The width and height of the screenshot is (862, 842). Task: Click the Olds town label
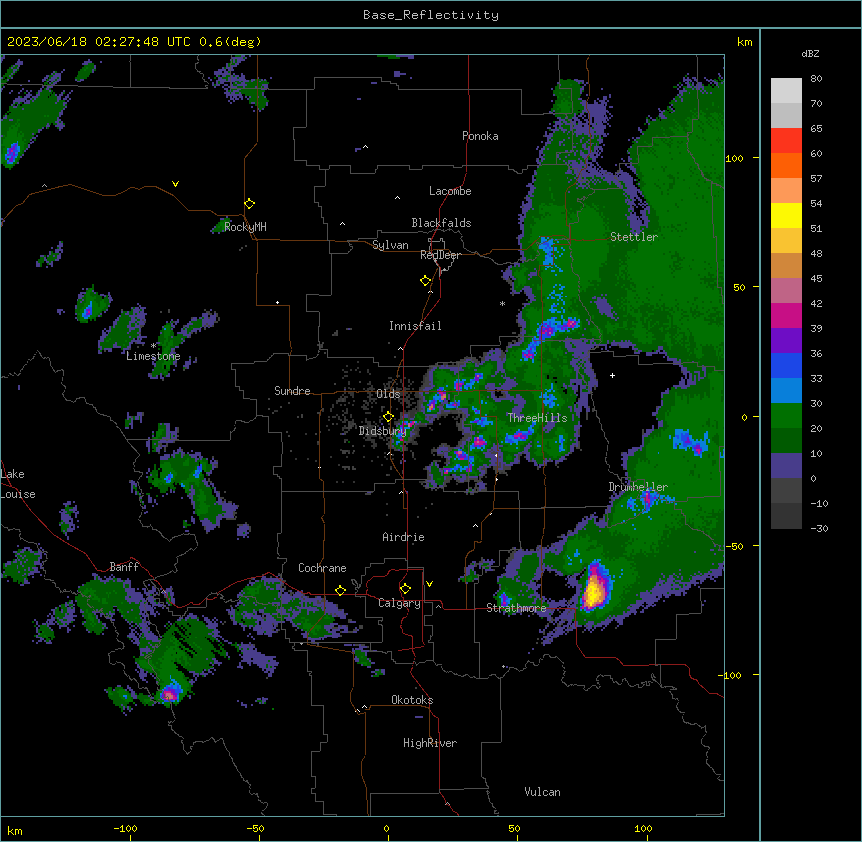click(388, 394)
